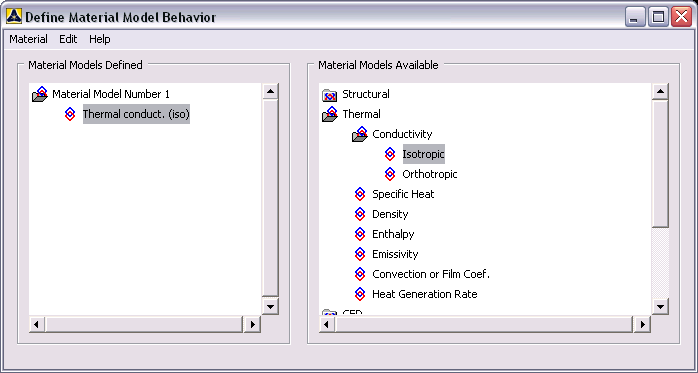Click the Models Defined horizontal scrollbar thumb
This screenshot has width=698, height=373.
coord(144,324)
